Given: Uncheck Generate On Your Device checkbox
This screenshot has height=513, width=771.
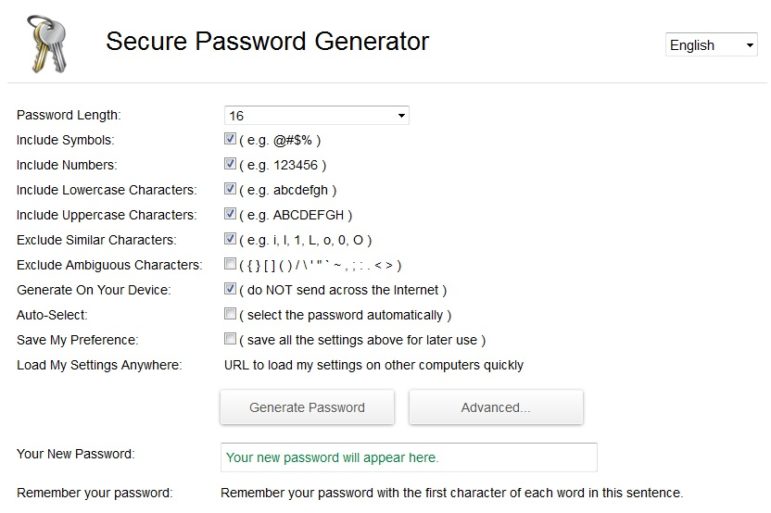Looking at the screenshot, I should click(x=230, y=289).
